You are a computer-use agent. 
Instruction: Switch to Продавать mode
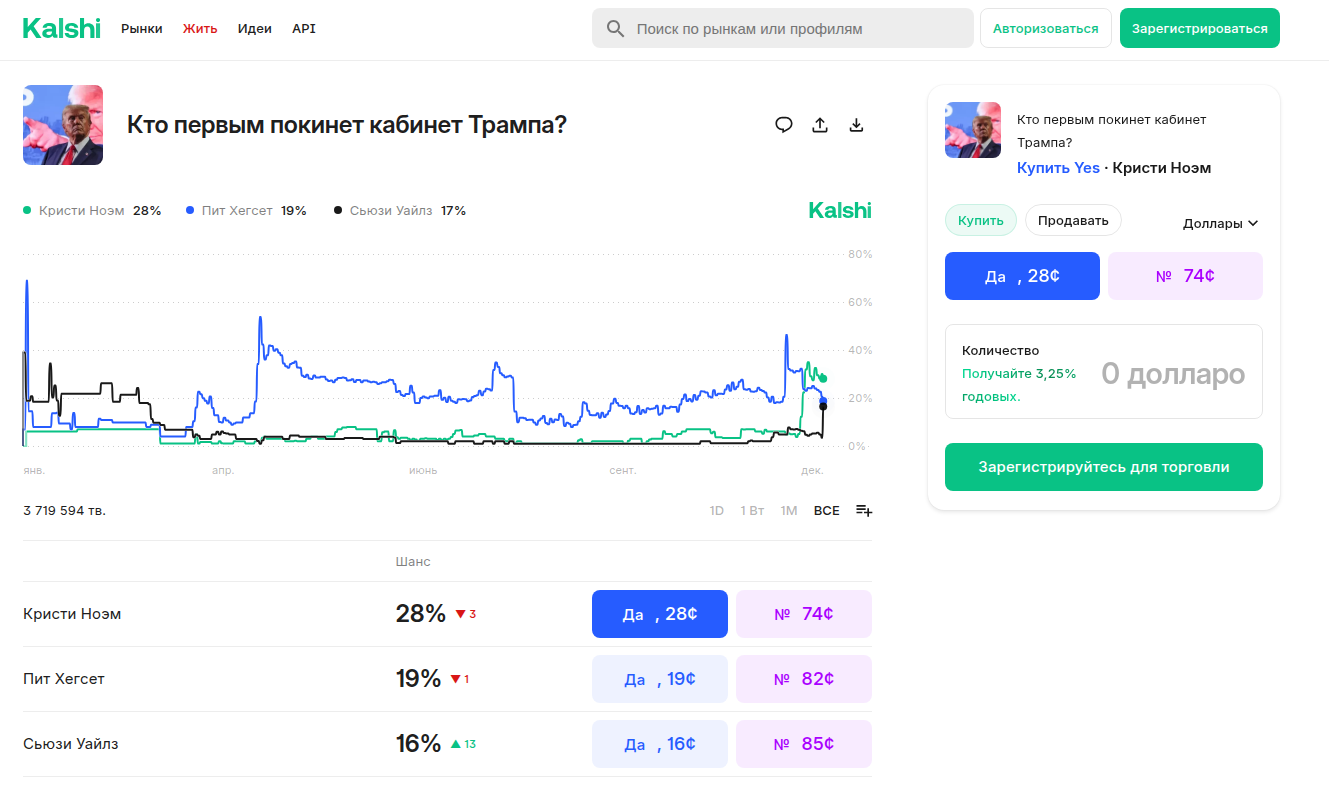pyautogui.click(x=1073, y=220)
